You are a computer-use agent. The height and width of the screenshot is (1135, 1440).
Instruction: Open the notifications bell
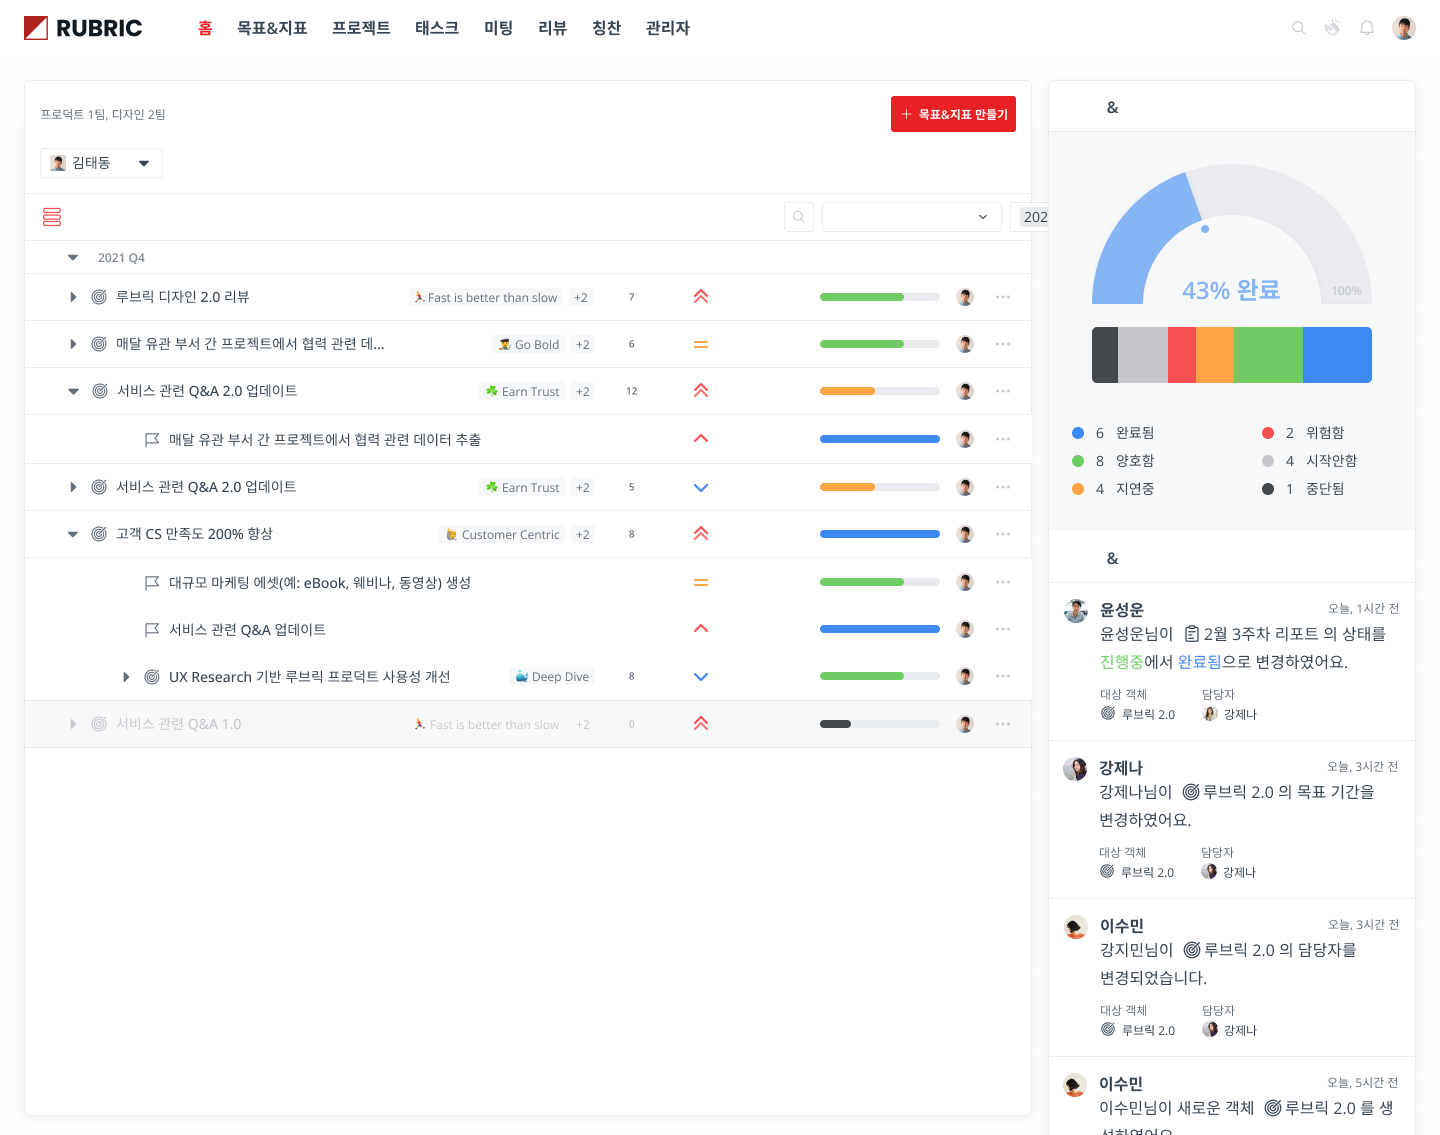[1366, 28]
